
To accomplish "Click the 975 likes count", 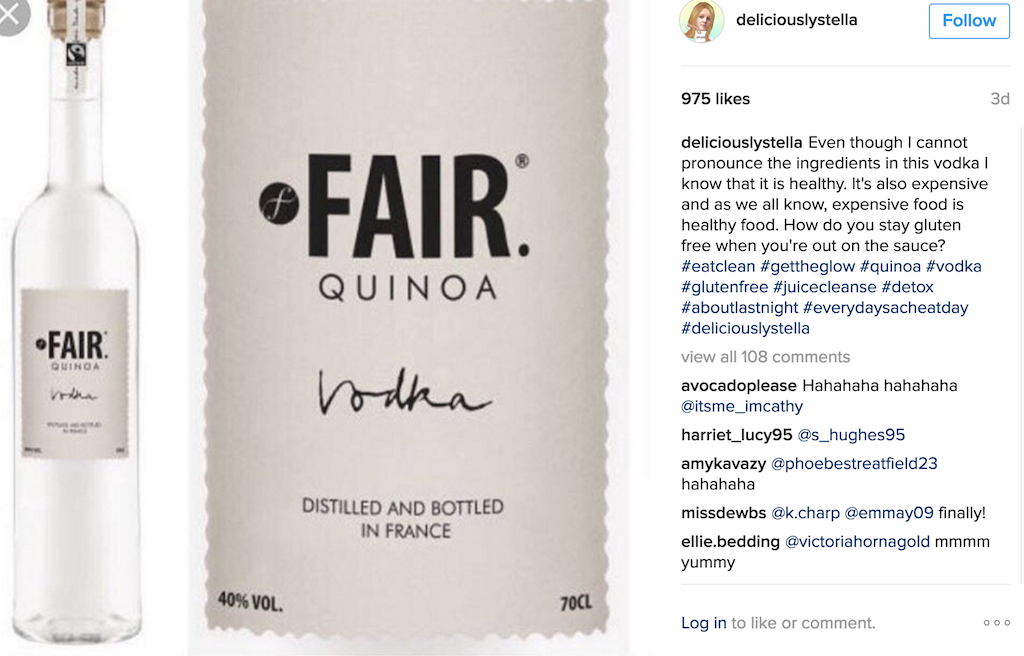I will pyautogui.click(x=715, y=99).
